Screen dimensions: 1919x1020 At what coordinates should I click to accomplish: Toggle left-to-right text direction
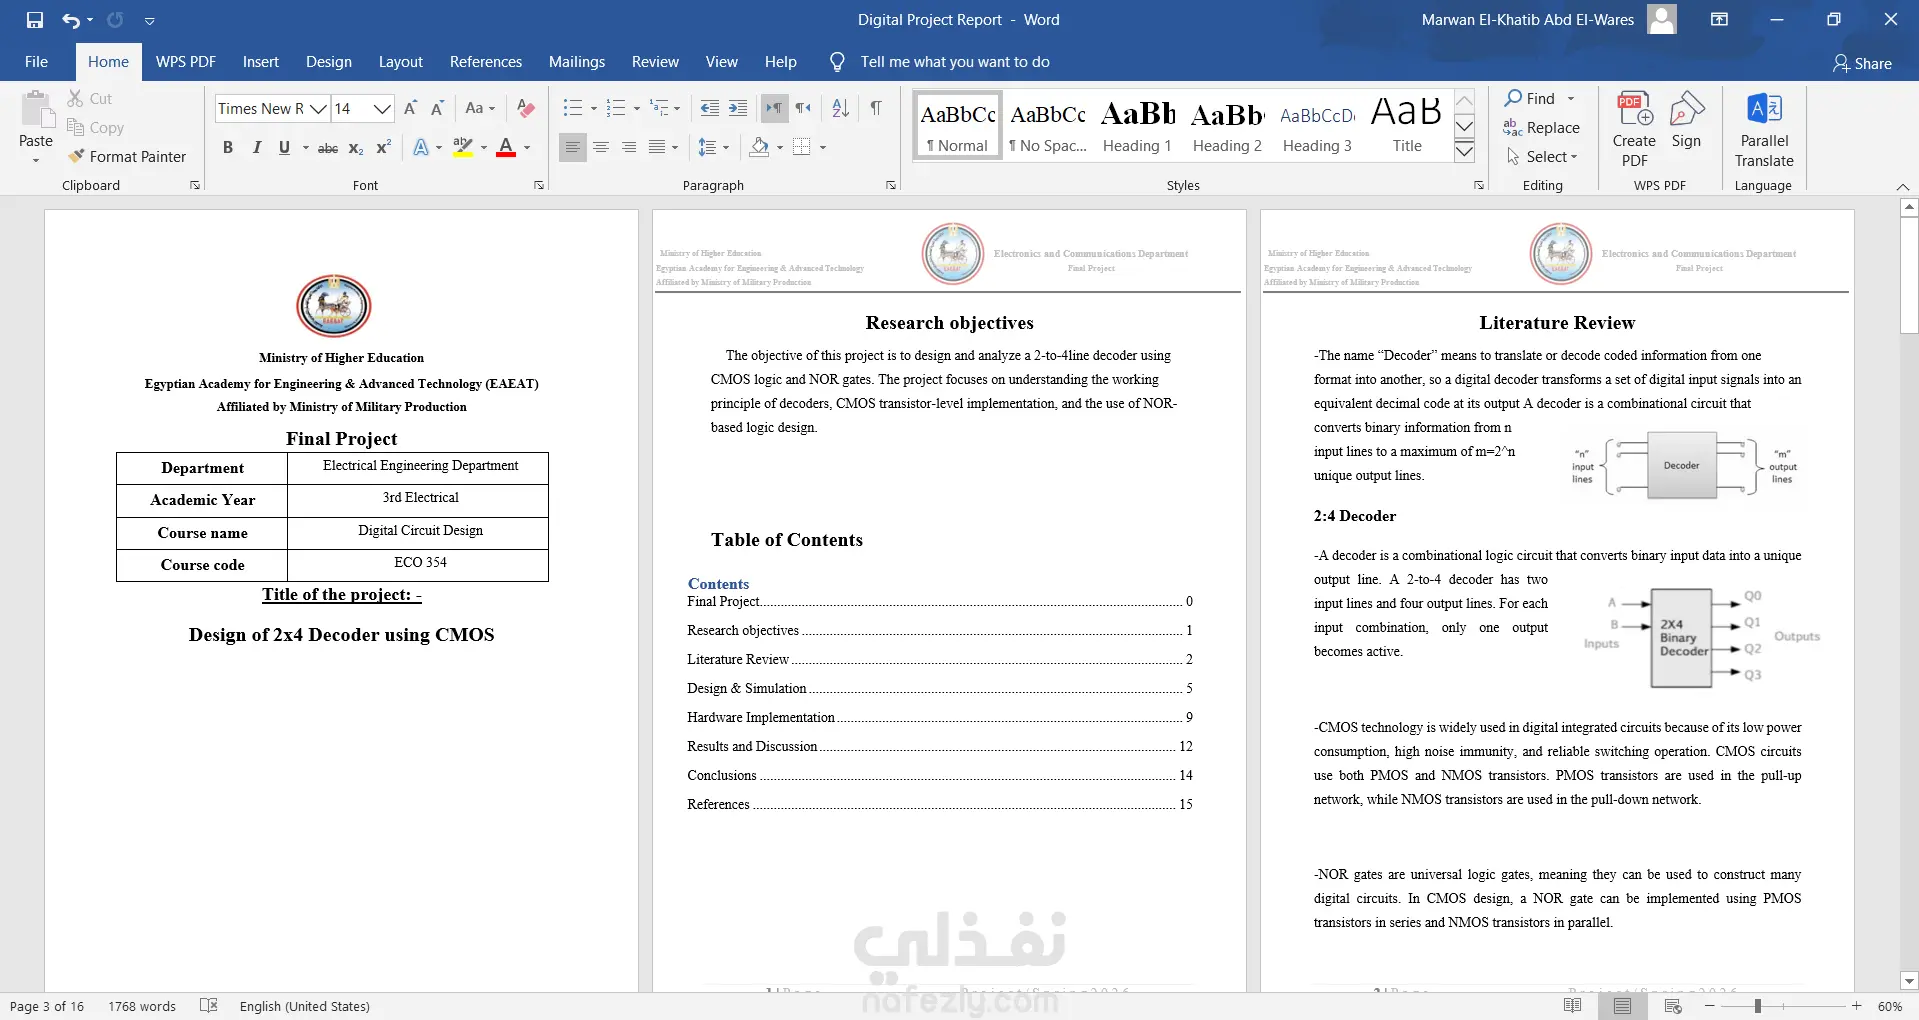coord(775,108)
